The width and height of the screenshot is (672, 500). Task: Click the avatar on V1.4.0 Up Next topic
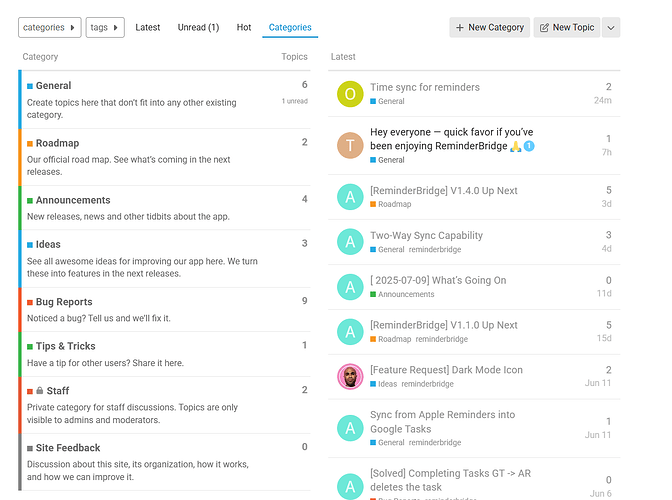350,197
